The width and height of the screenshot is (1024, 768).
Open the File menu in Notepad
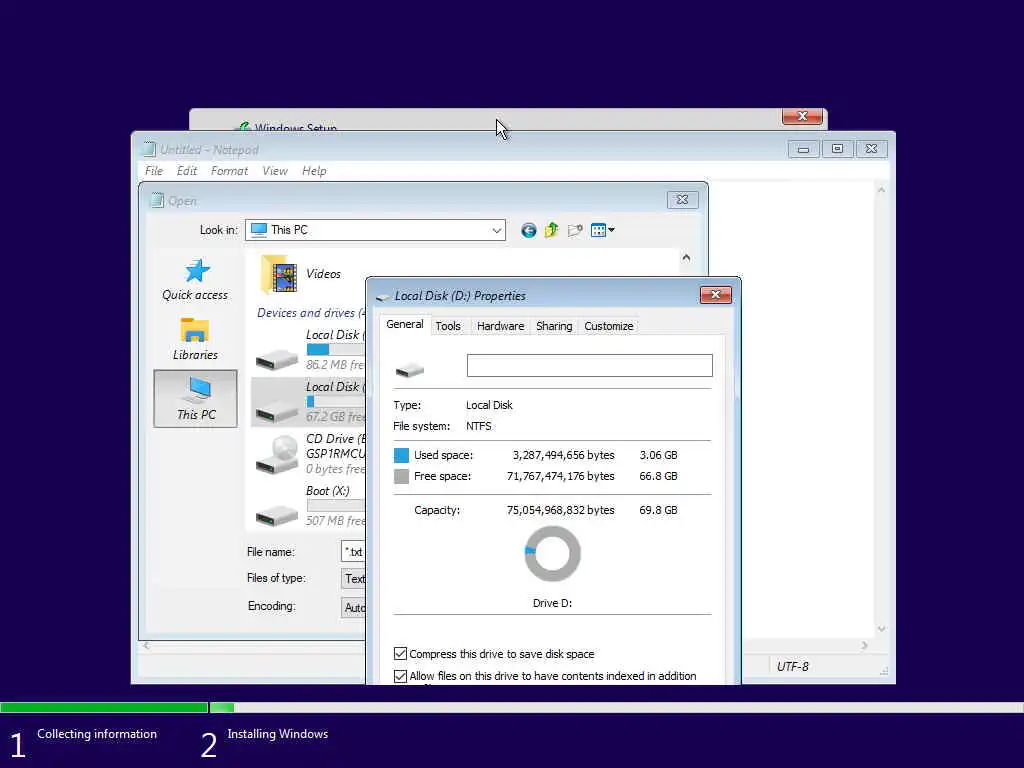pos(154,171)
